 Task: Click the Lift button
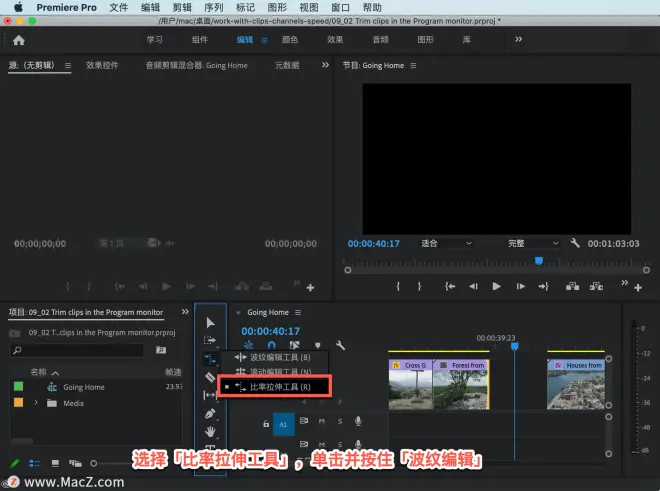pos(572,286)
